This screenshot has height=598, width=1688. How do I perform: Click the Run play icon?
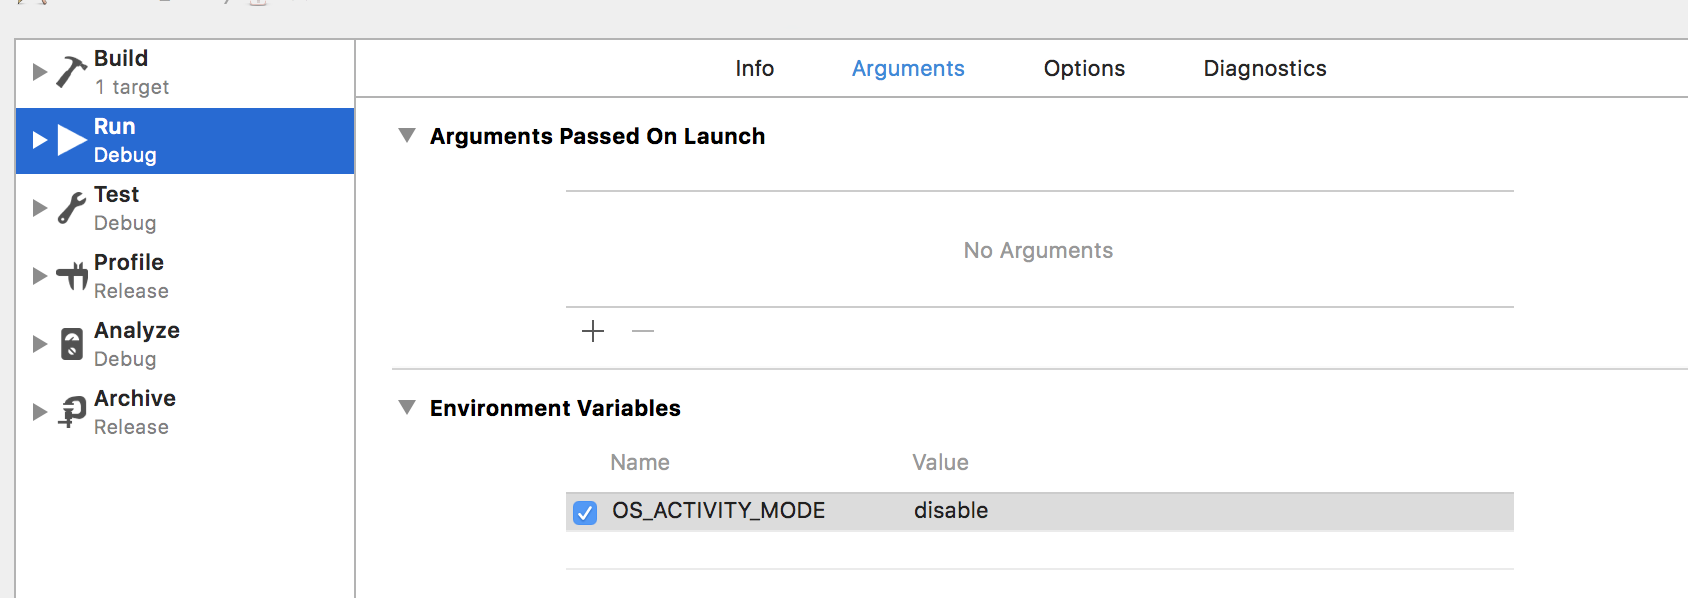72,140
